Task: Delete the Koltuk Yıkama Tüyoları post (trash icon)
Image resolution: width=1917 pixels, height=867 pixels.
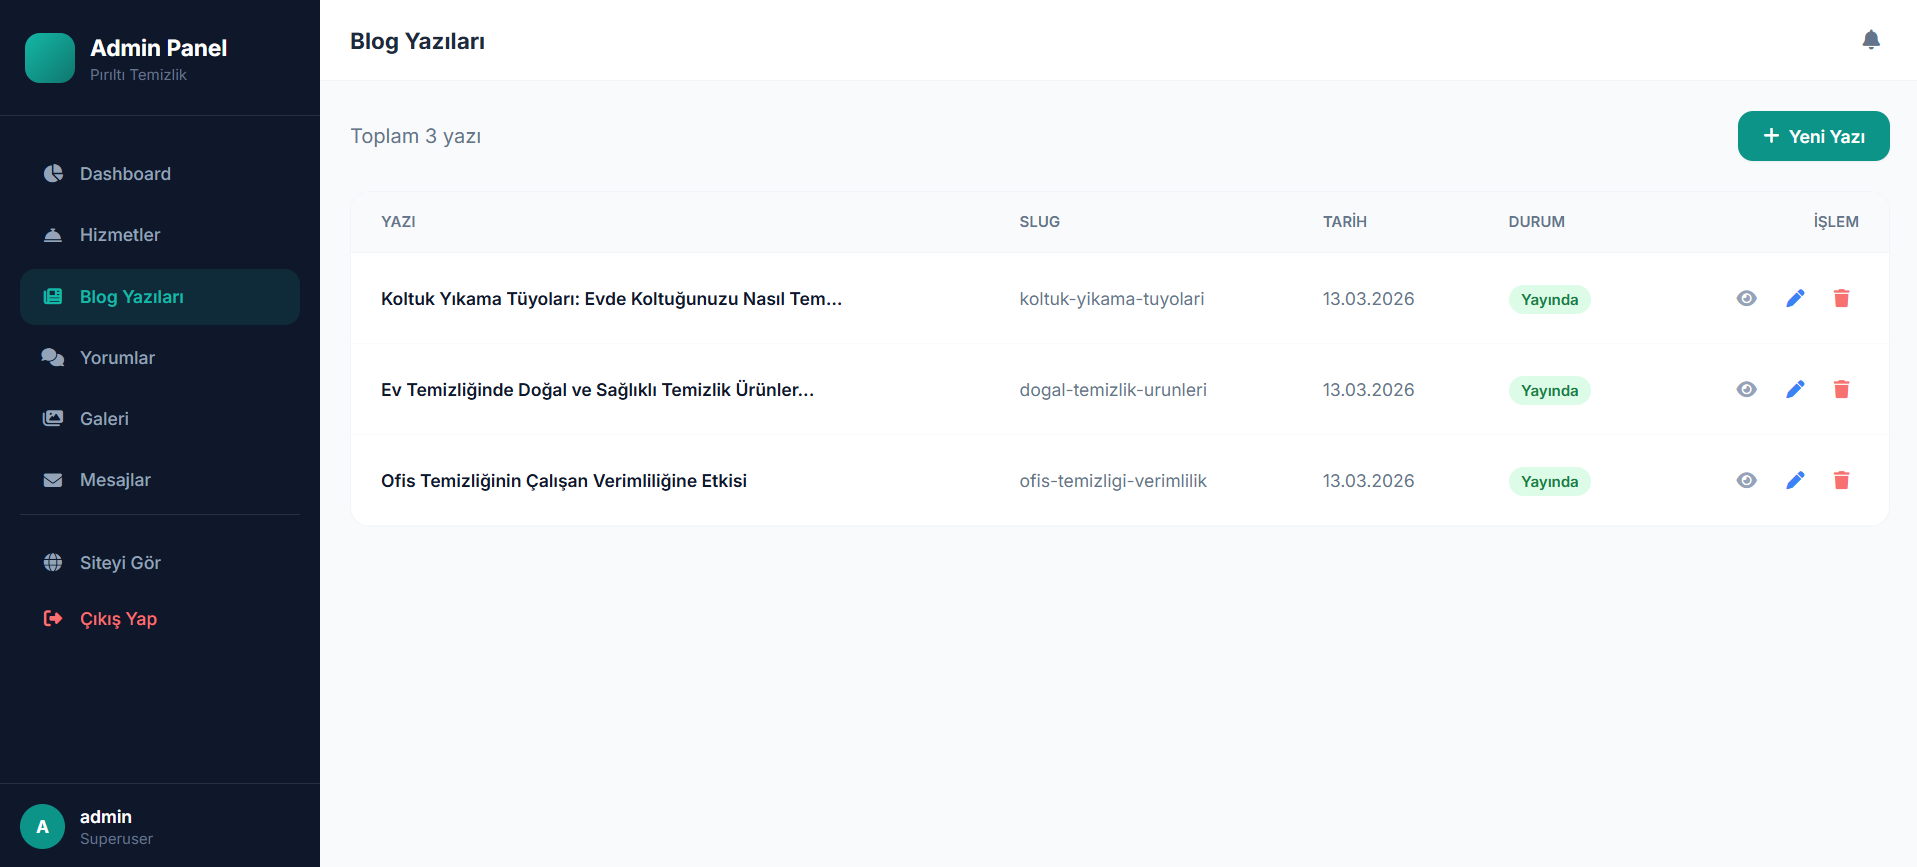Action: coord(1841,298)
